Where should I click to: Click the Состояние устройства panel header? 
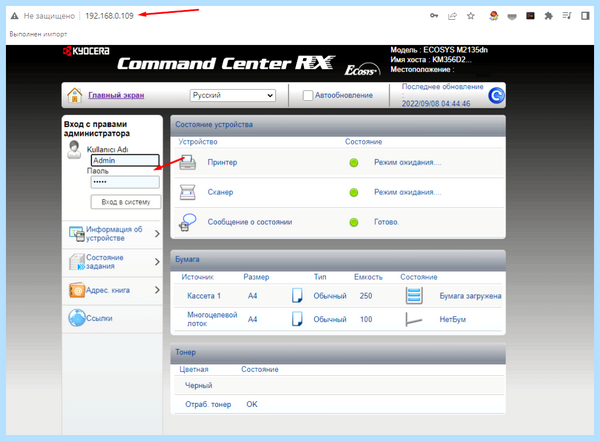(x=338, y=125)
